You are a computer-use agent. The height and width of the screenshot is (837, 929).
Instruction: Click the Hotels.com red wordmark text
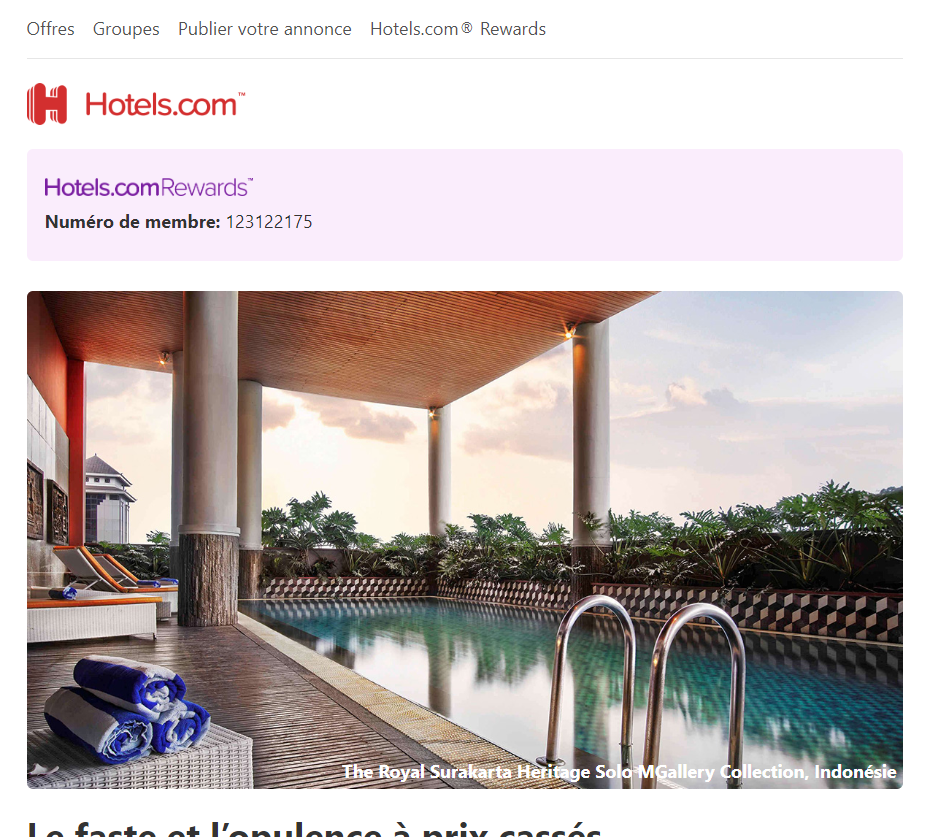coord(161,105)
